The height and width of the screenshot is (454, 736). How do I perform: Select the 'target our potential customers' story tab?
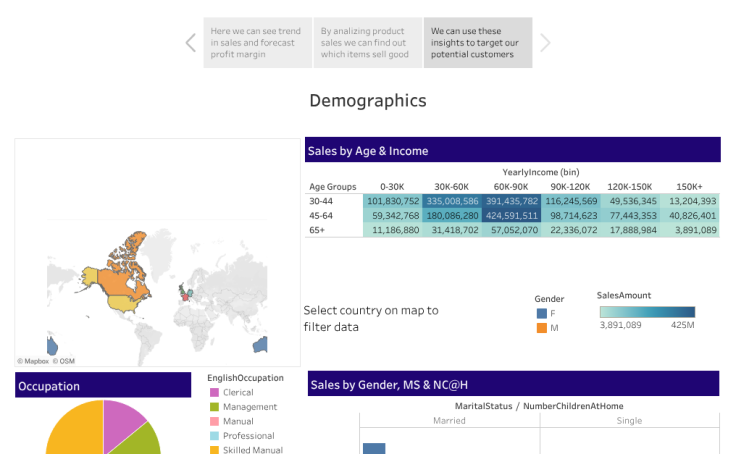tap(477, 43)
